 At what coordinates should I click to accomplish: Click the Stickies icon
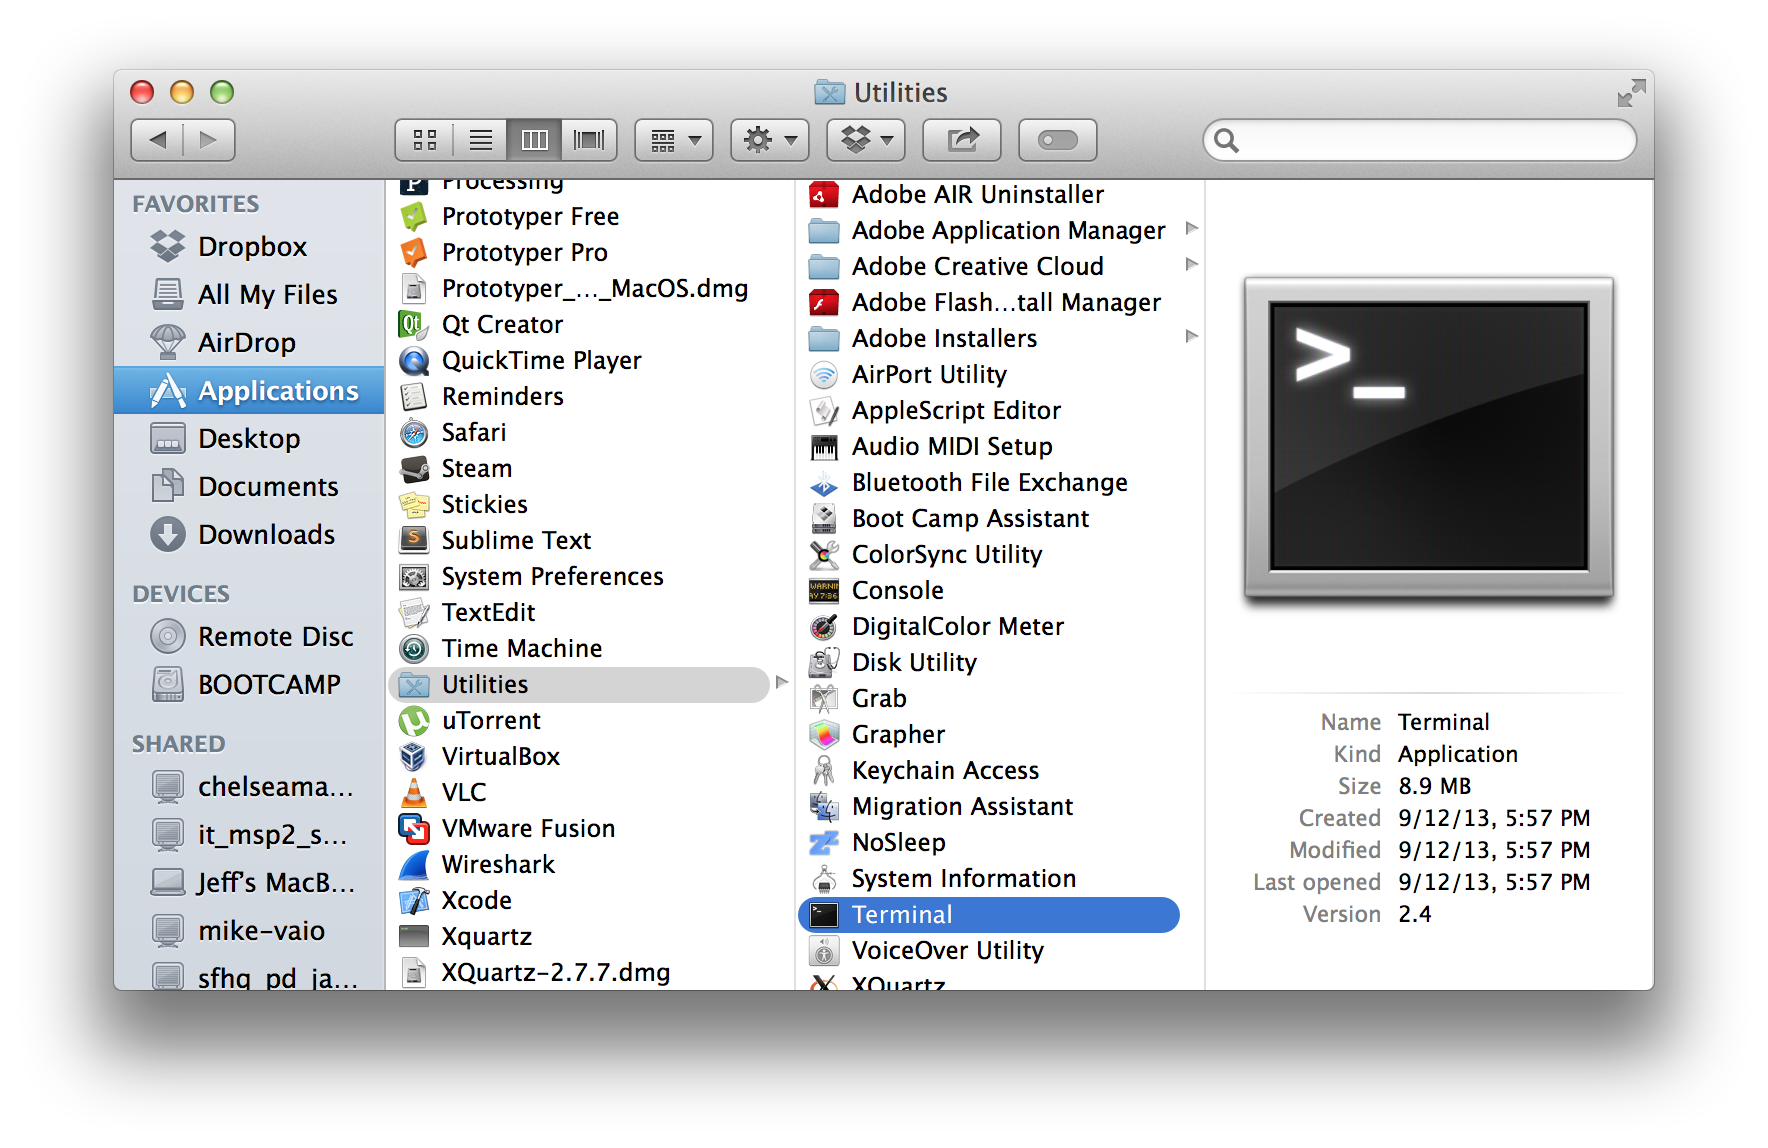(x=414, y=504)
